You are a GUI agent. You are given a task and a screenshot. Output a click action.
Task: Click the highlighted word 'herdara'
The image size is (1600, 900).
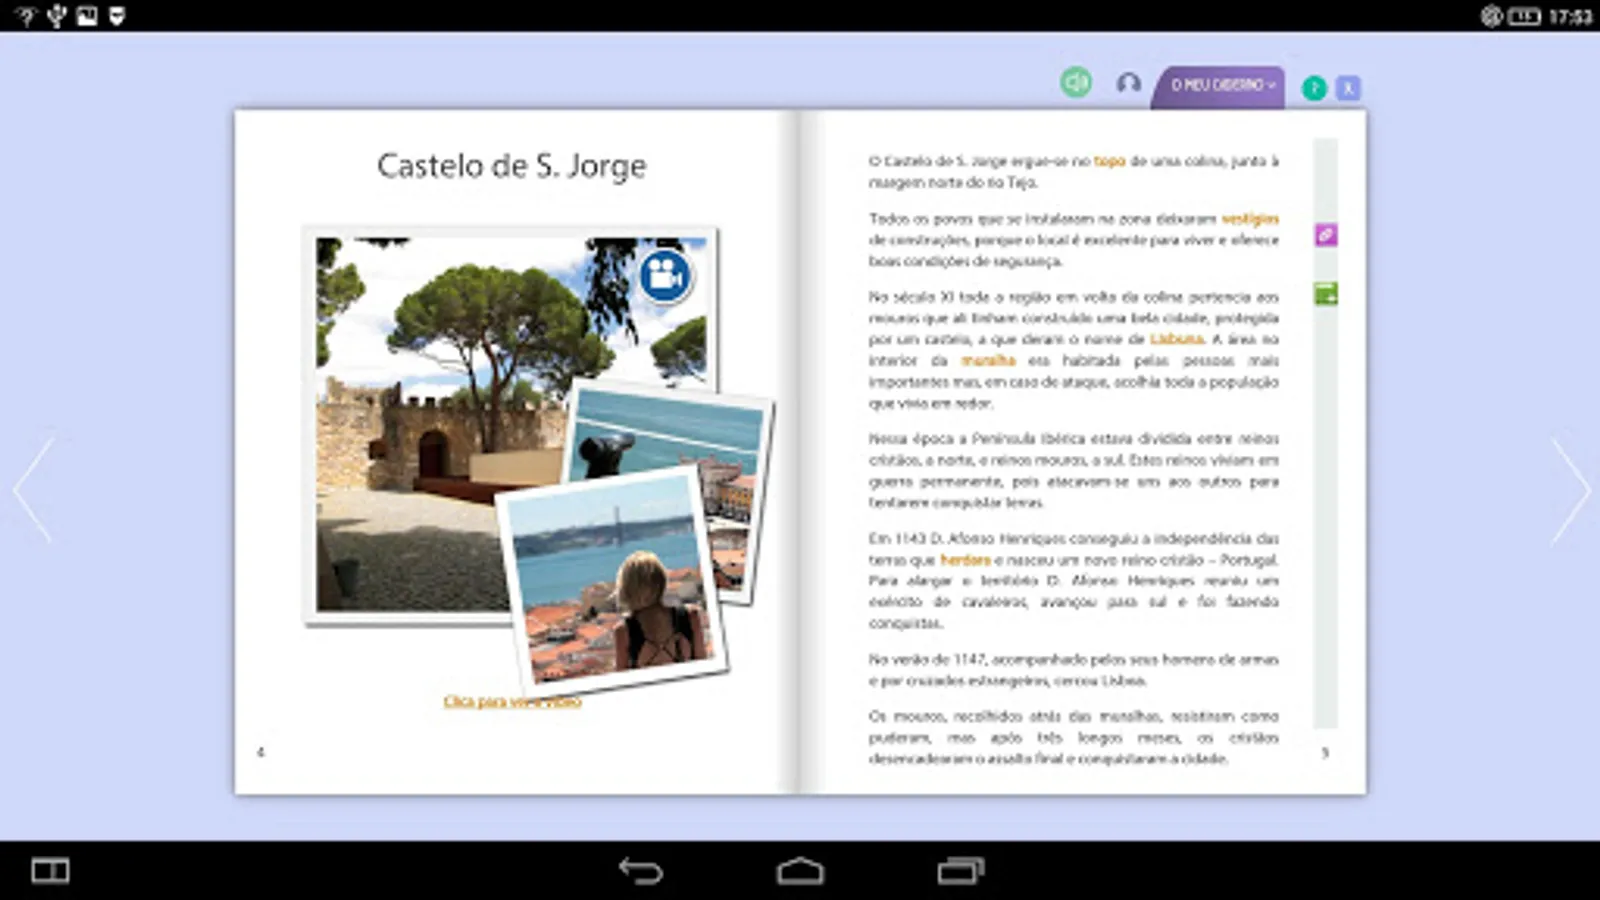click(965, 560)
